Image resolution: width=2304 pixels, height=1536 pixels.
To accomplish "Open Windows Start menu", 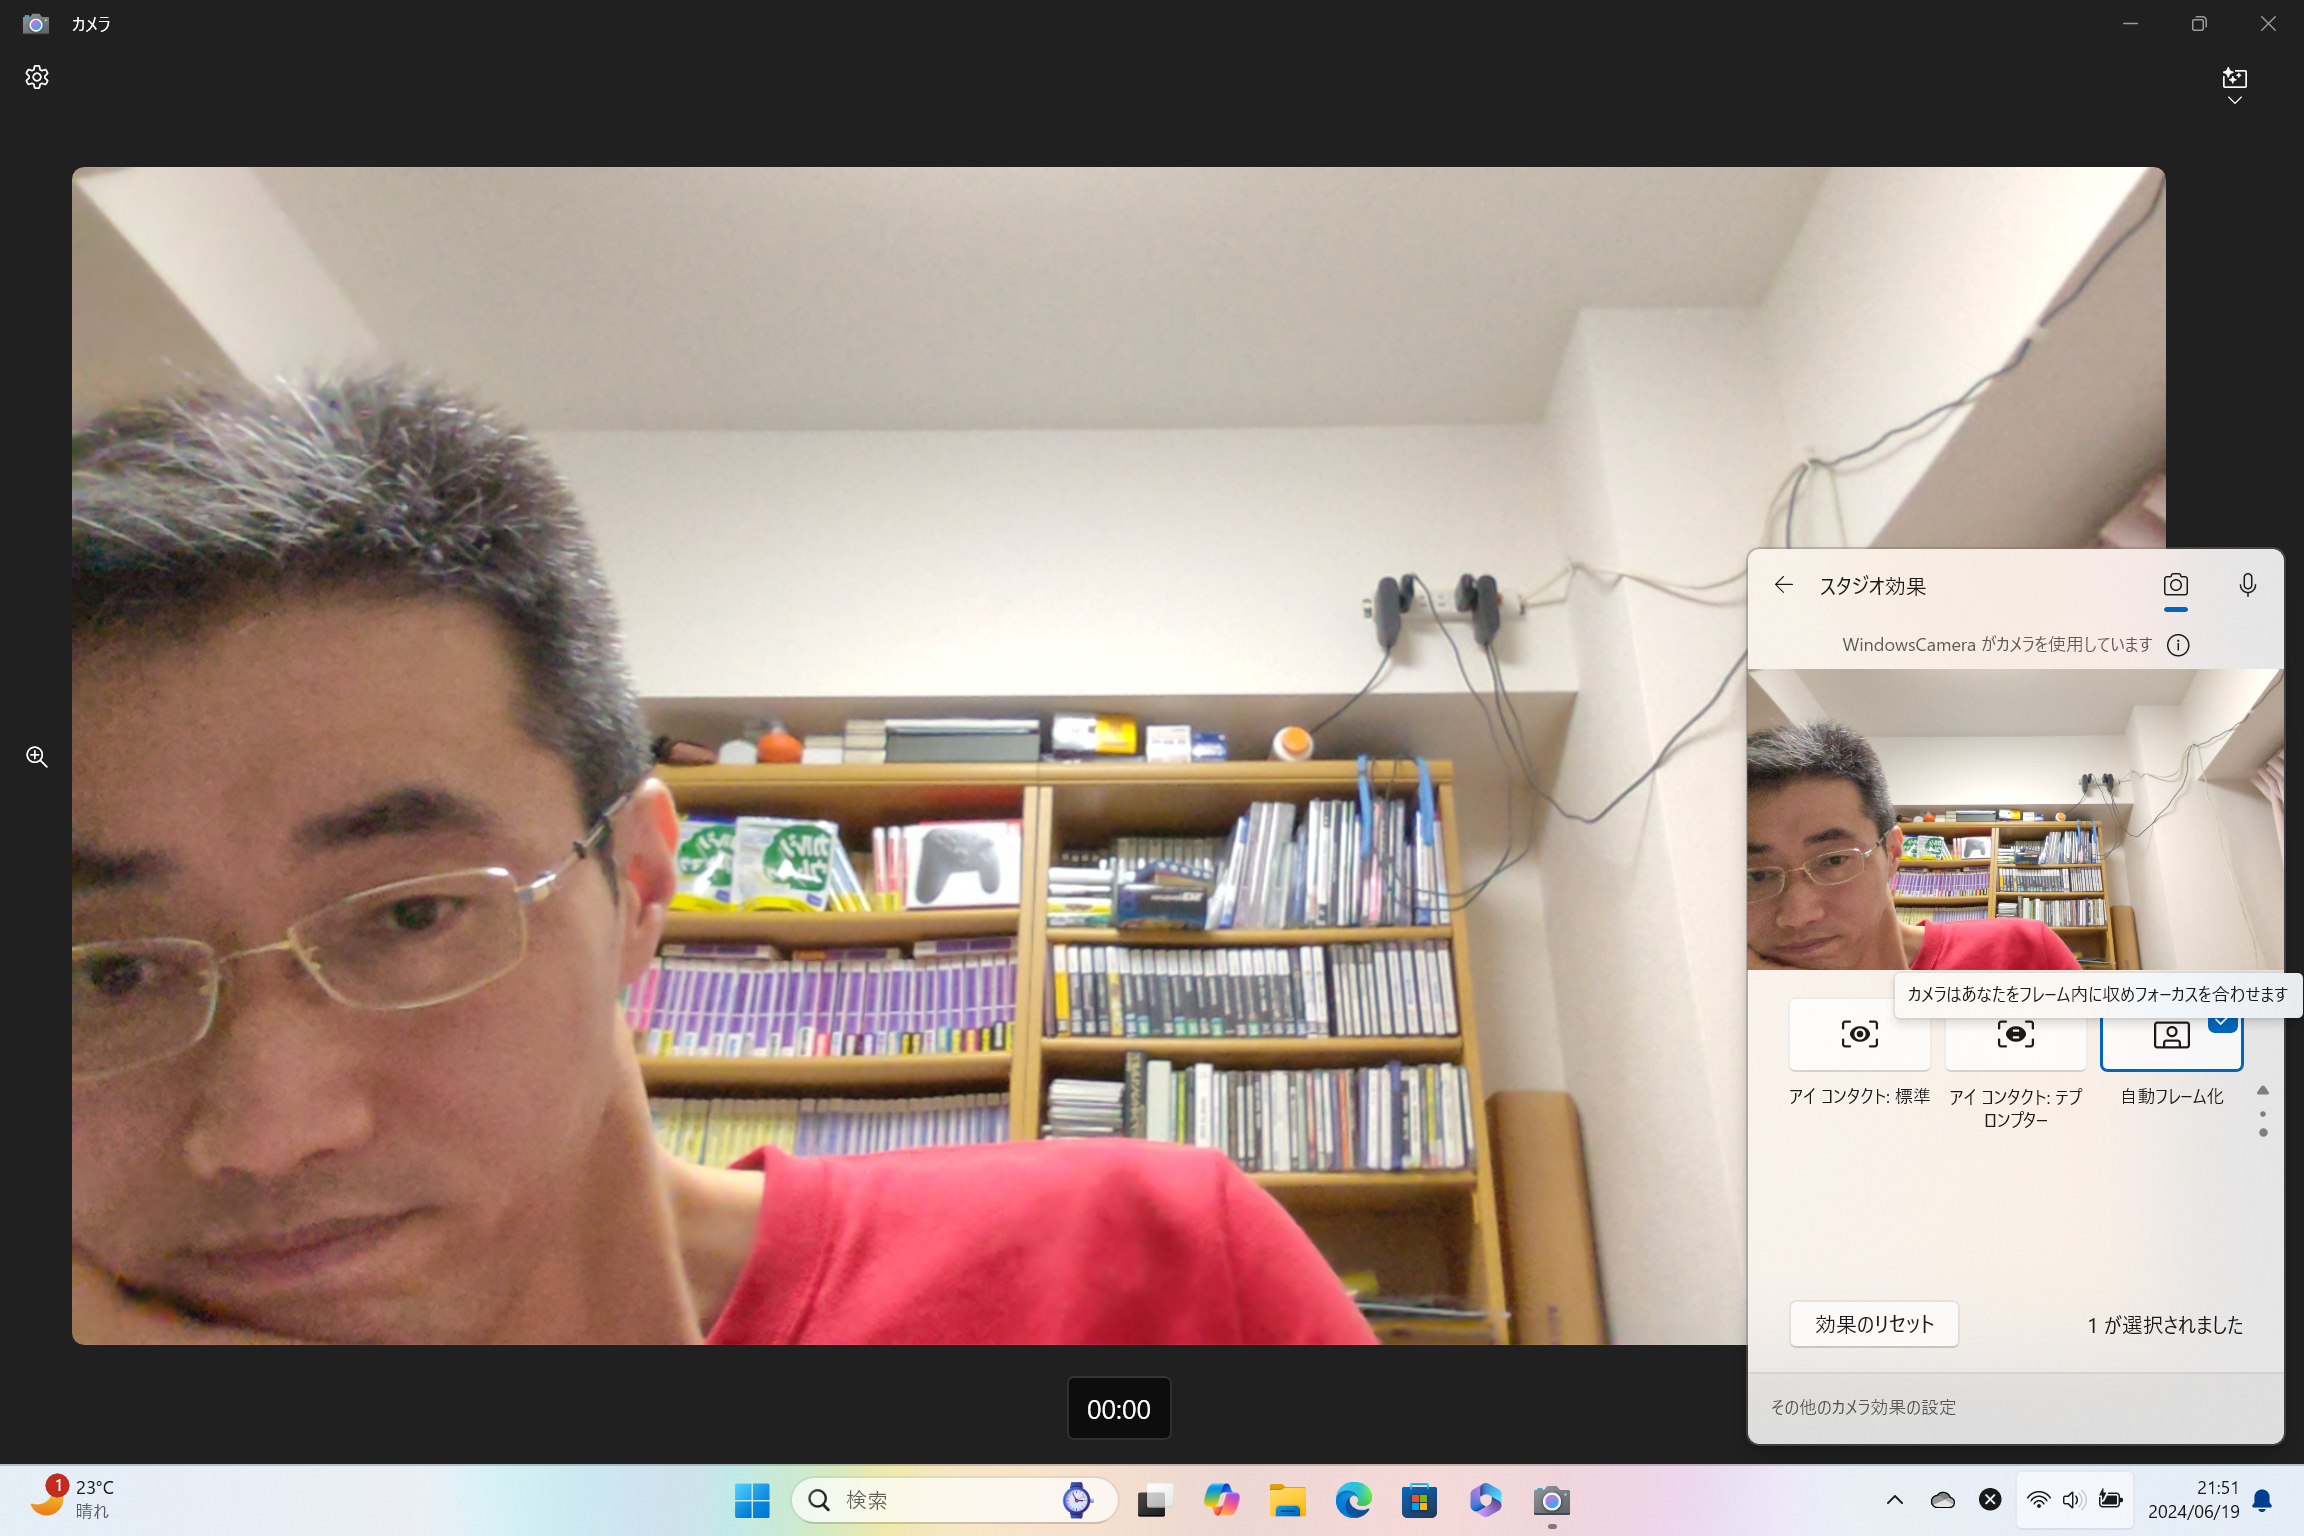I will [x=752, y=1500].
